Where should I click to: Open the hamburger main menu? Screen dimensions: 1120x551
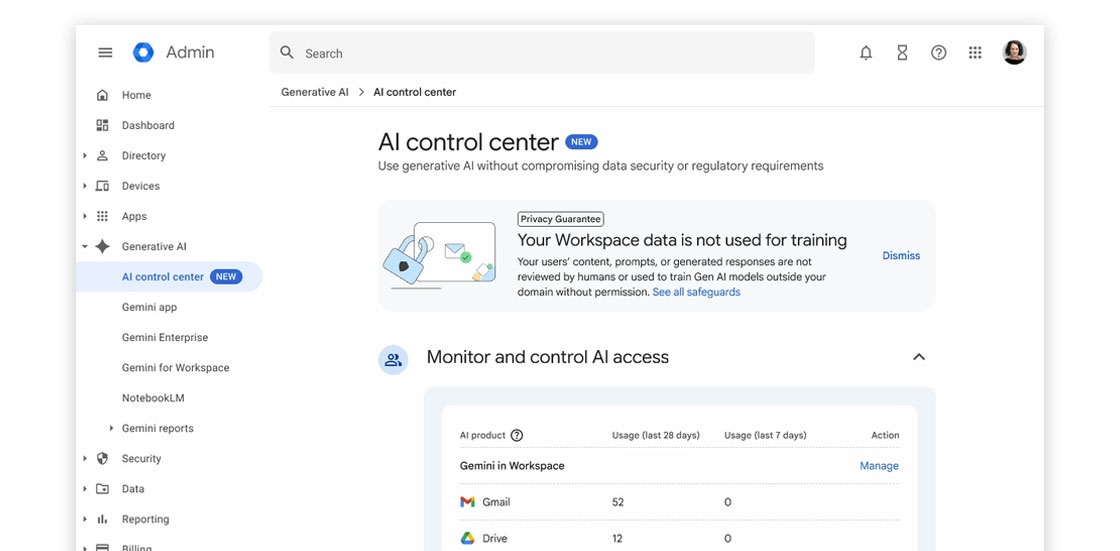click(x=105, y=52)
